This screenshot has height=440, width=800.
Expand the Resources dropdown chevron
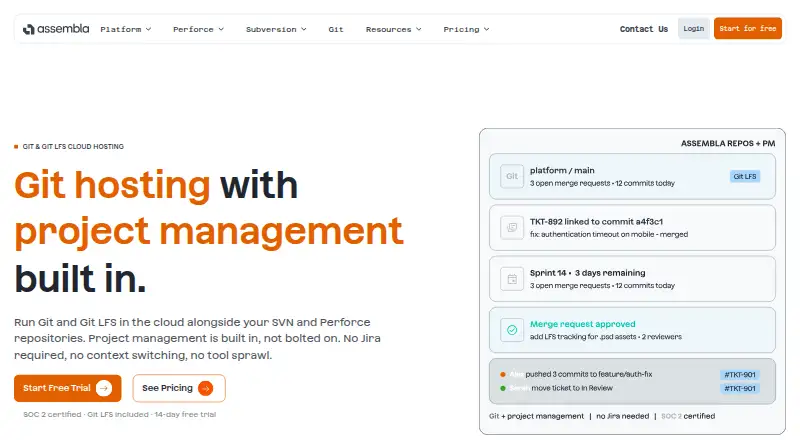click(x=418, y=29)
